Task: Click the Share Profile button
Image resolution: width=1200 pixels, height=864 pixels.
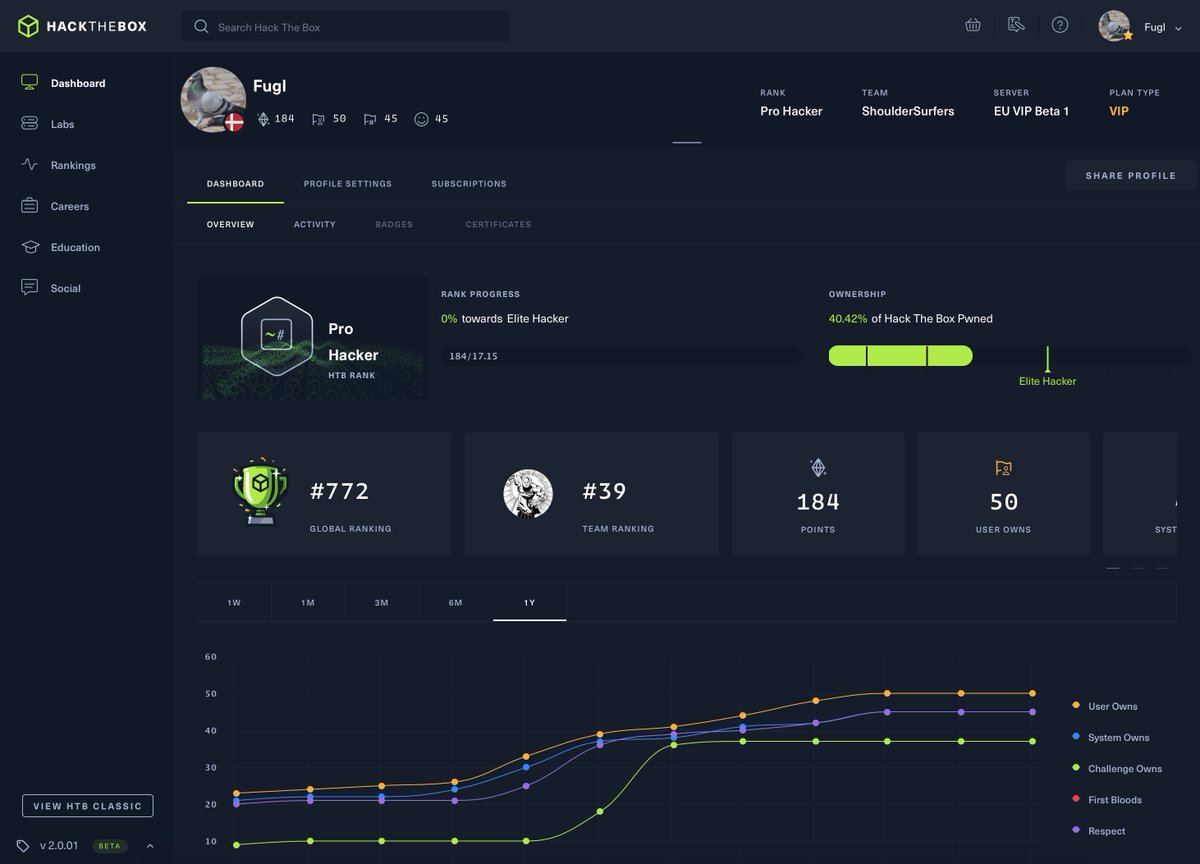Action: tap(1131, 175)
